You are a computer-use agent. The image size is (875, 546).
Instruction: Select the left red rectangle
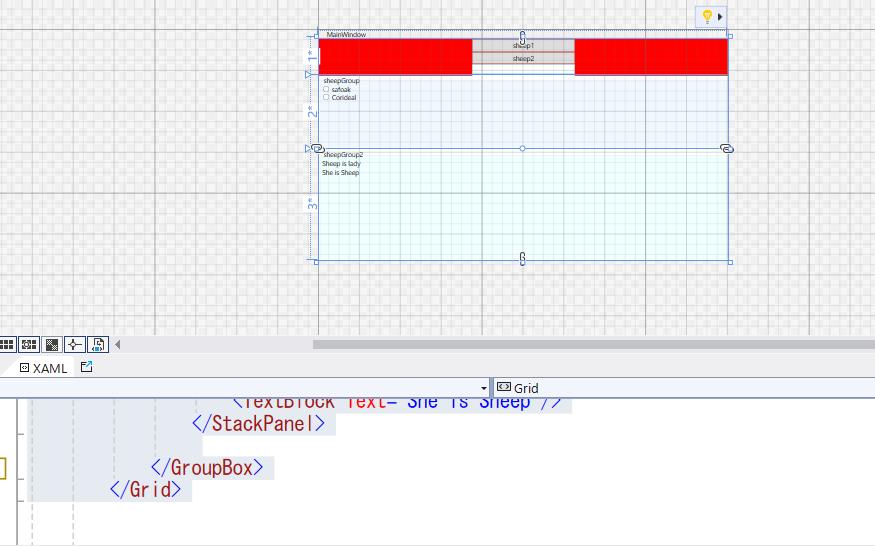(395, 56)
